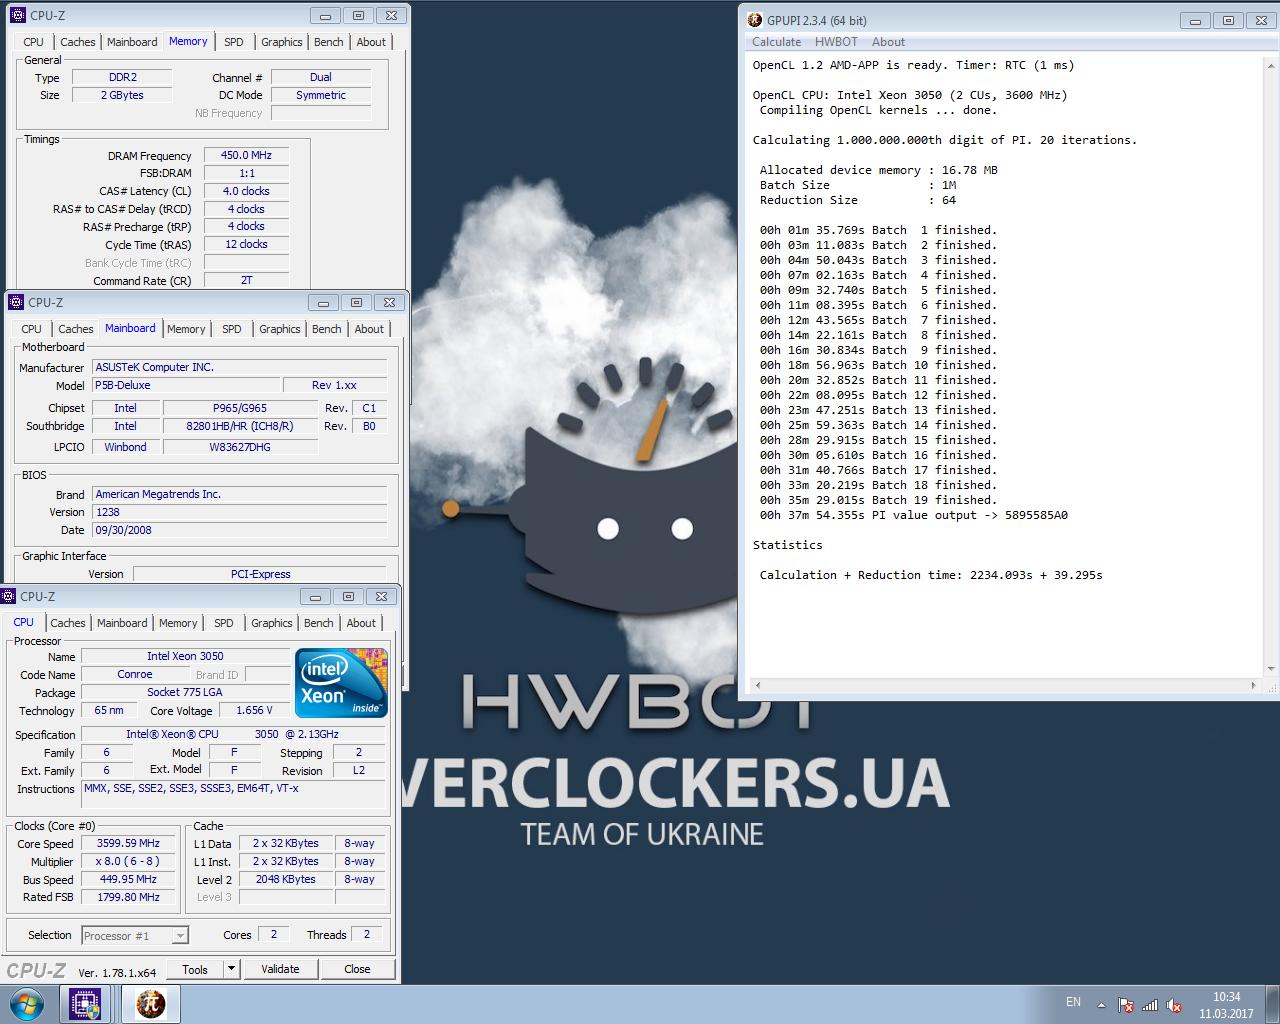The height and width of the screenshot is (1024, 1280).
Task: Click the CPU-Z icon in the Mainboard window title bar
Action: coord(16,302)
